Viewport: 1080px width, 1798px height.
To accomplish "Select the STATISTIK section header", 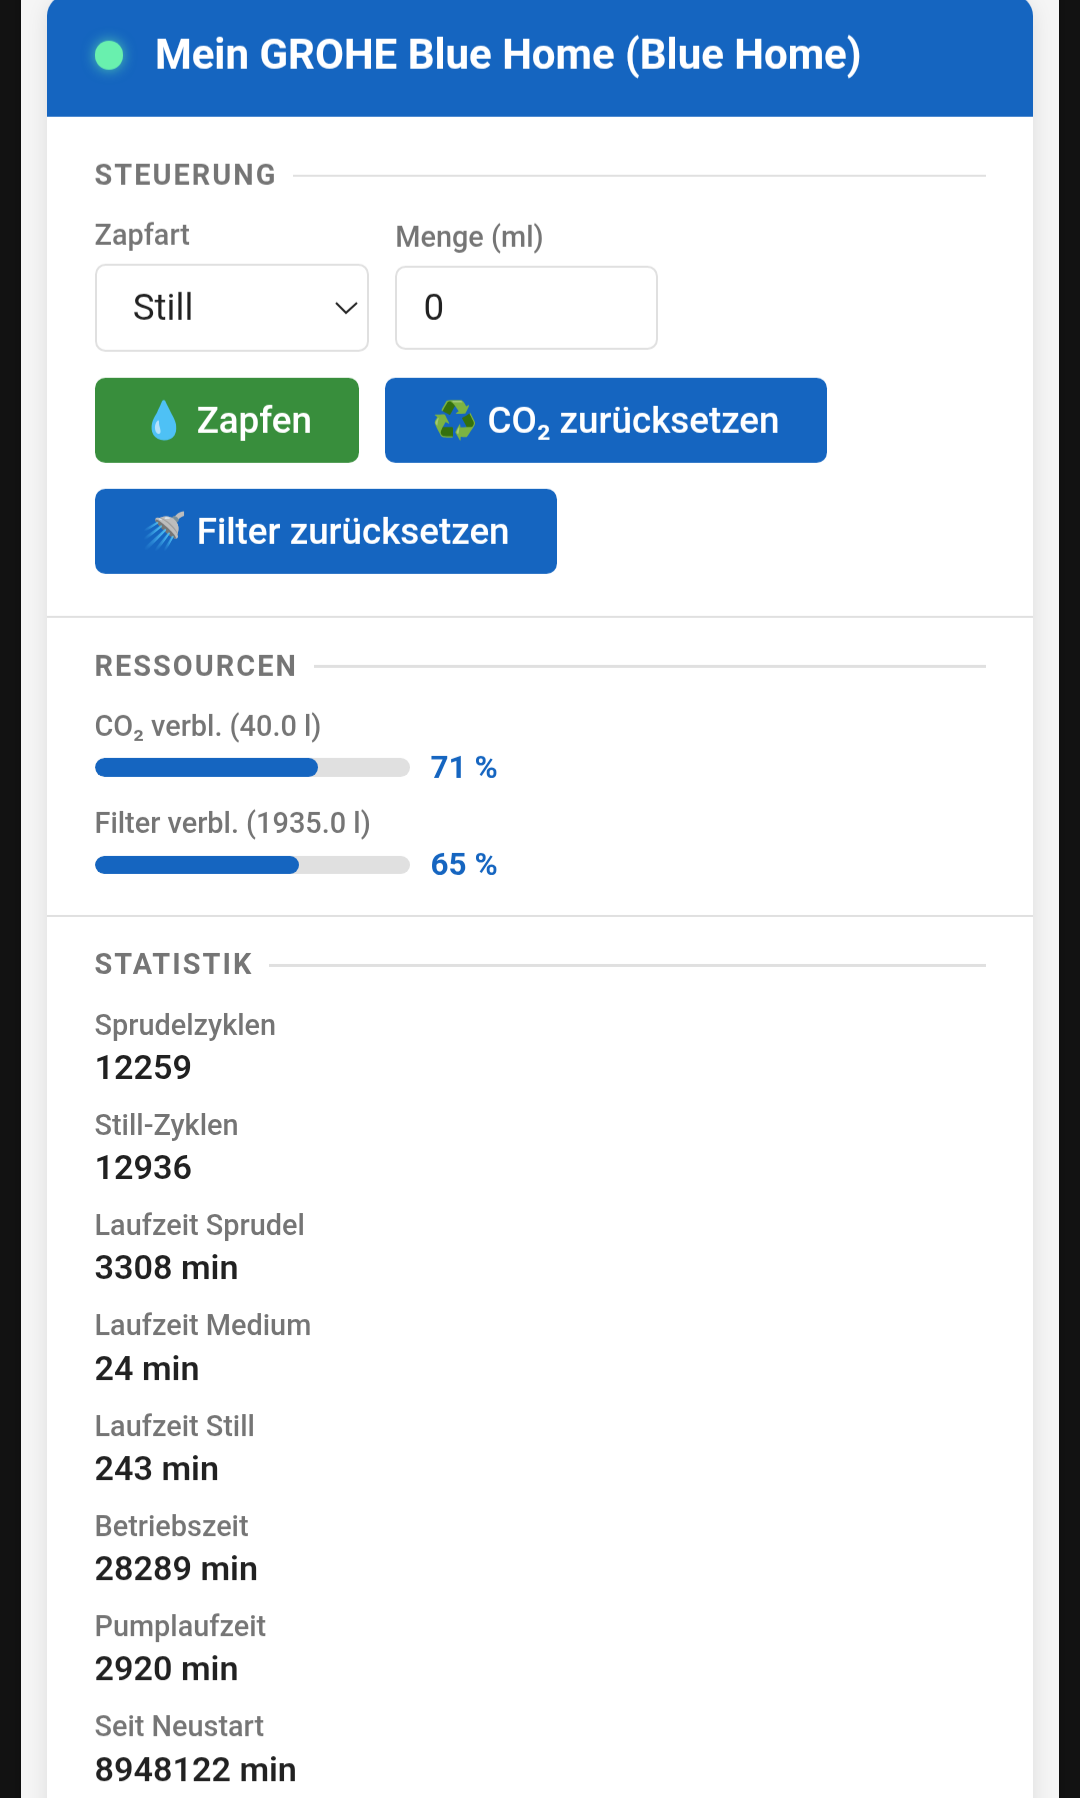I will tap(174, 964).
